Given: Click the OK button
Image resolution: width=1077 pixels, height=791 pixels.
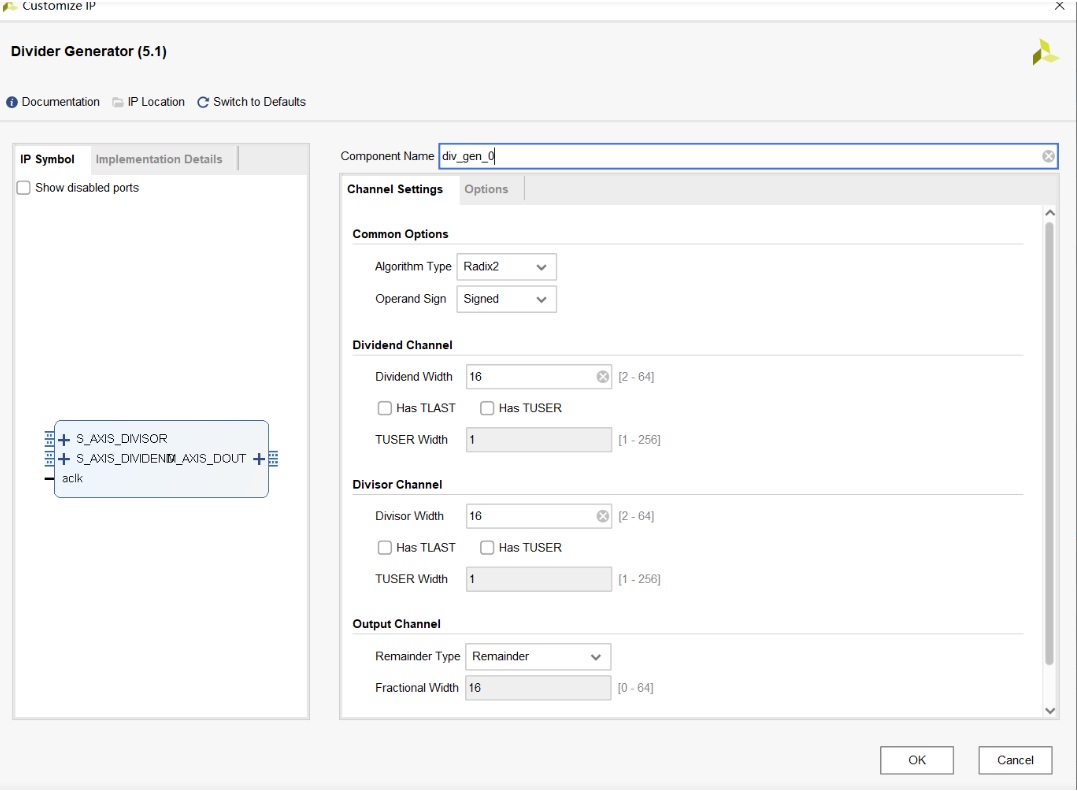Looking at the screenshot, I should [x=917, y=760].
